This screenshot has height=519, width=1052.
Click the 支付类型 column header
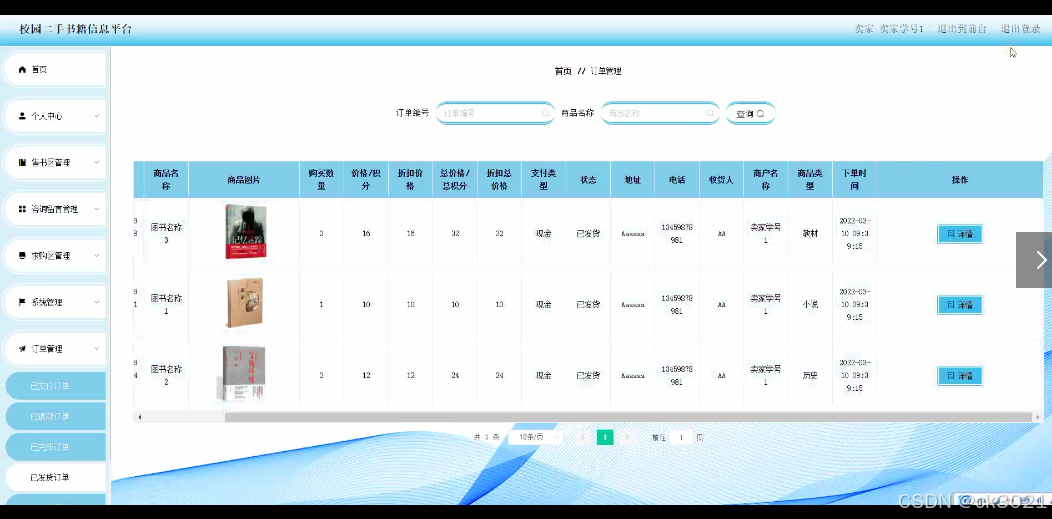tap(543, 180)
